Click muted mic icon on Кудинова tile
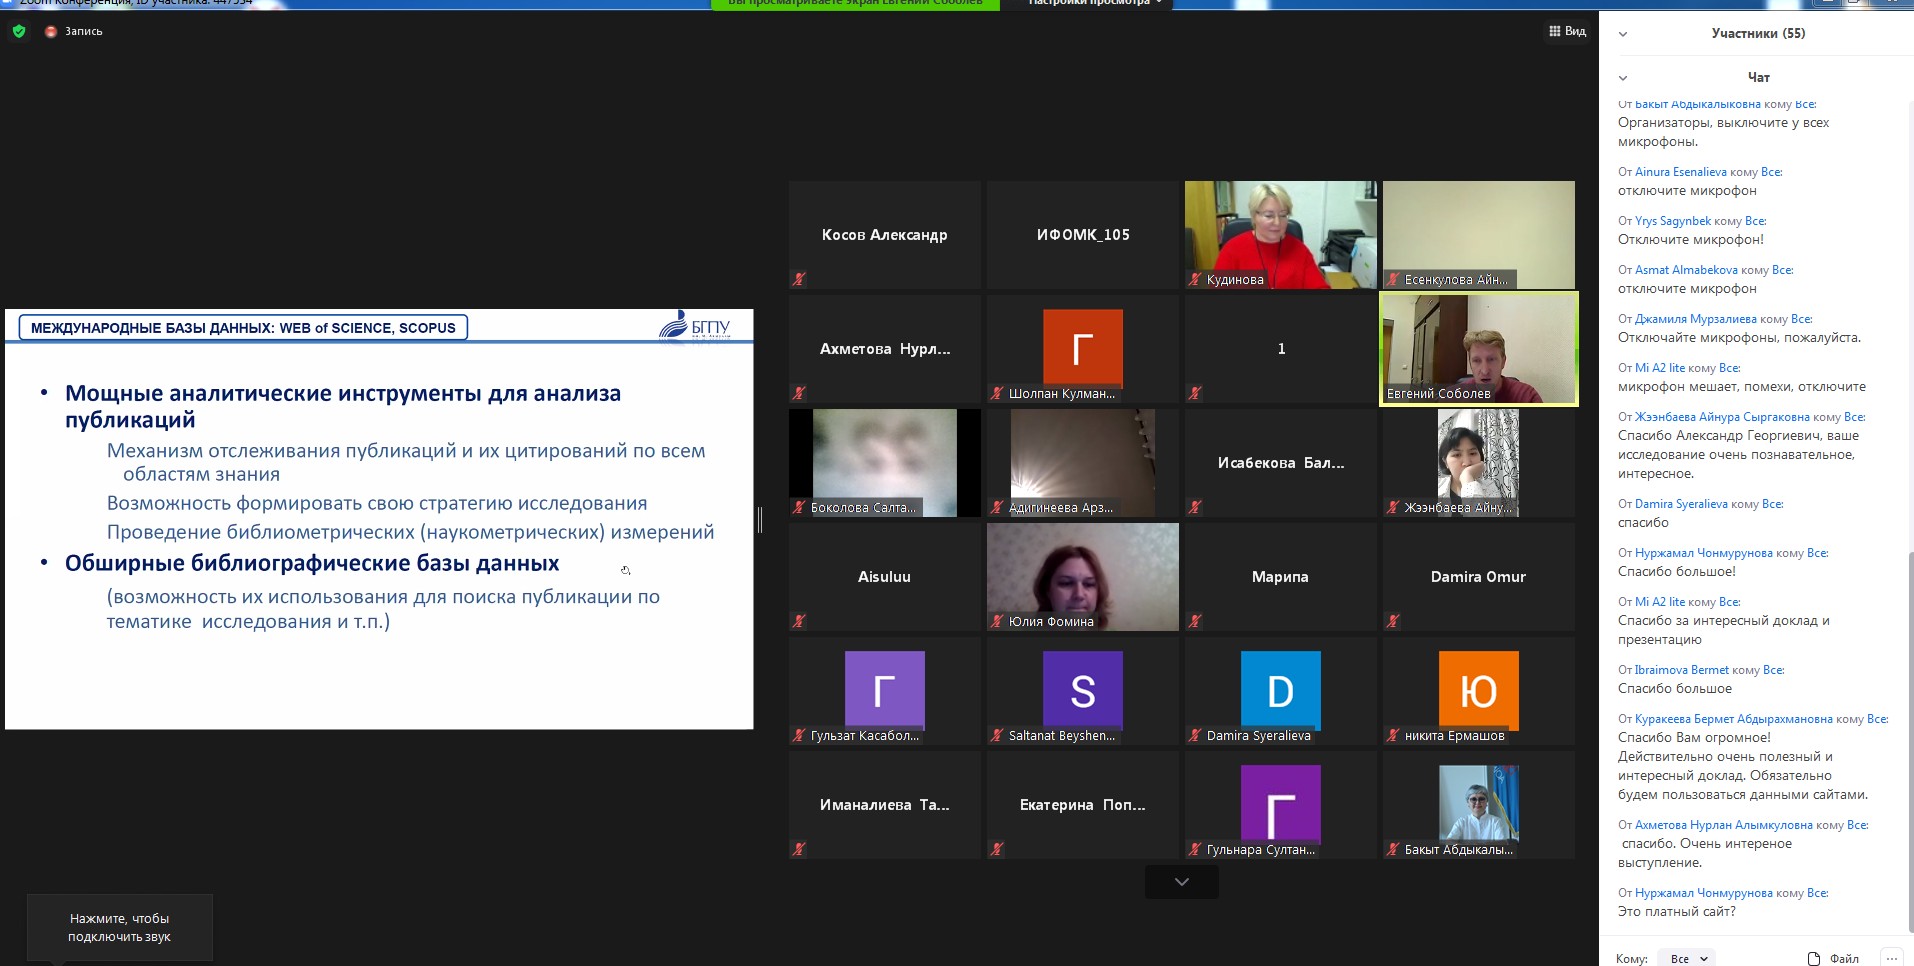 (x=1195, y=280)
